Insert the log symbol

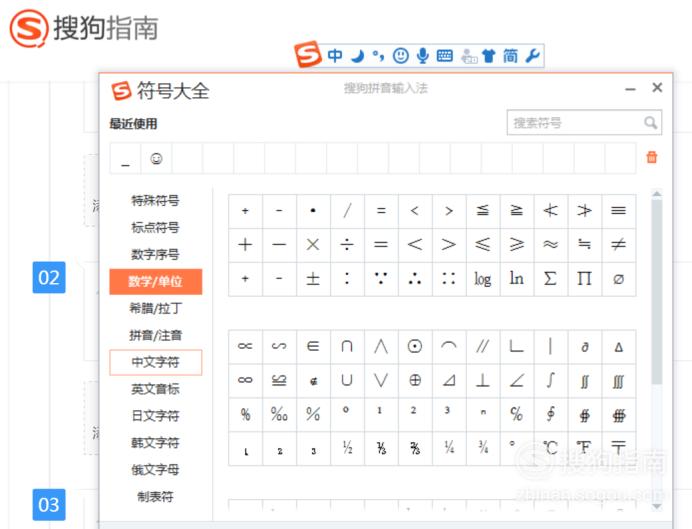482,278
